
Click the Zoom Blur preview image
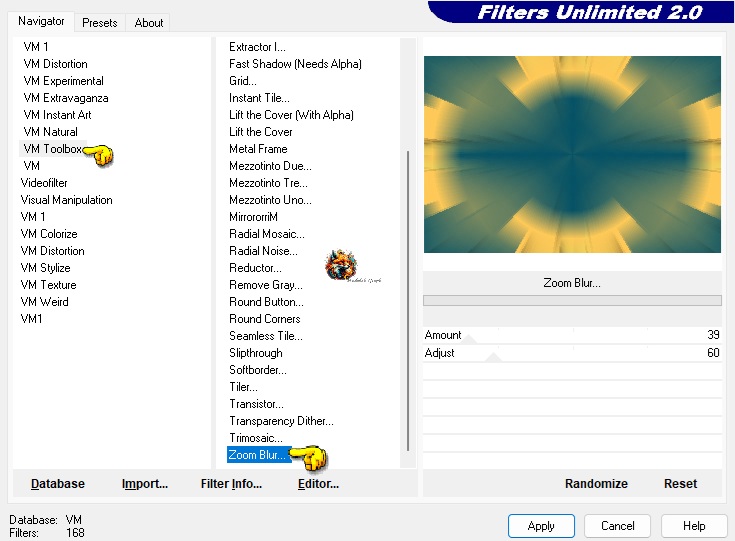(x=572, y=154)
